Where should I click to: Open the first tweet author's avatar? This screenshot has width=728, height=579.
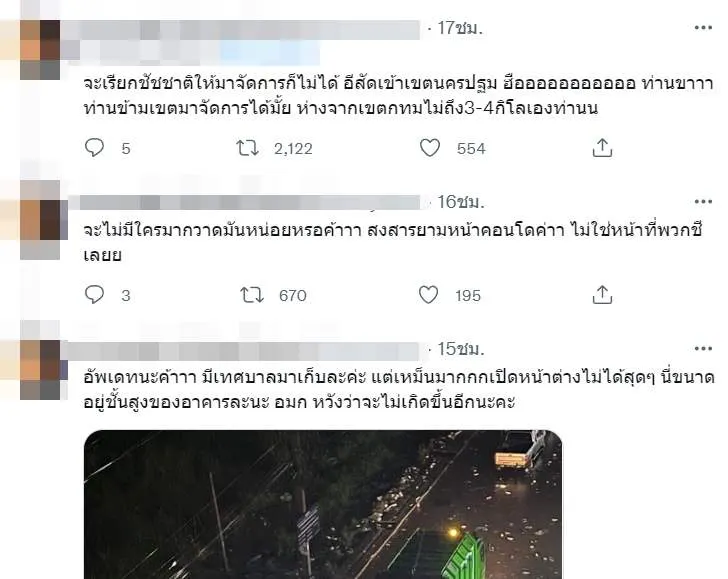coord(40,50)
